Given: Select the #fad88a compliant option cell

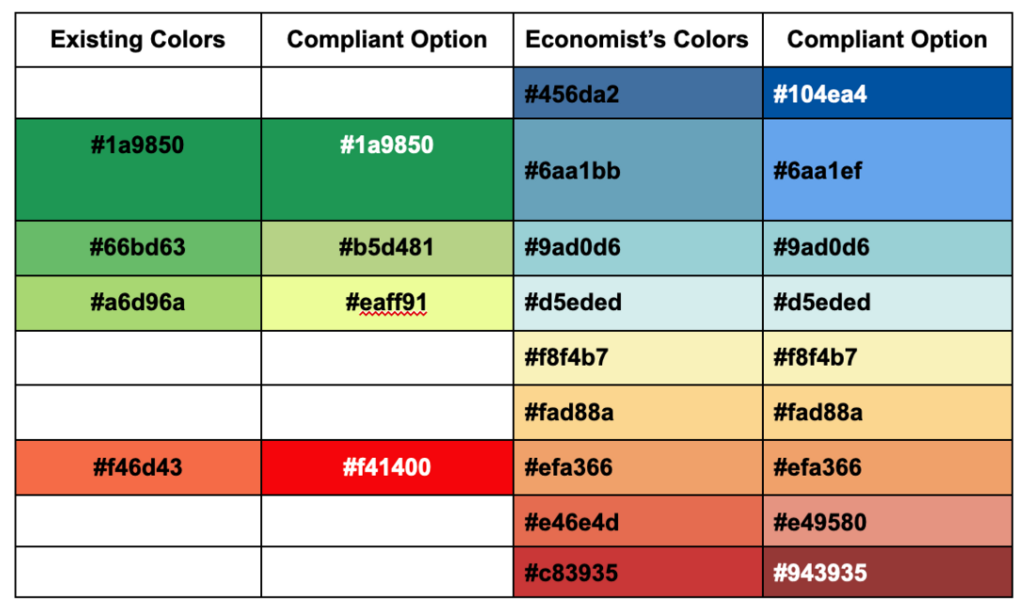Looking at the screenshot, I should pos(888,413).
